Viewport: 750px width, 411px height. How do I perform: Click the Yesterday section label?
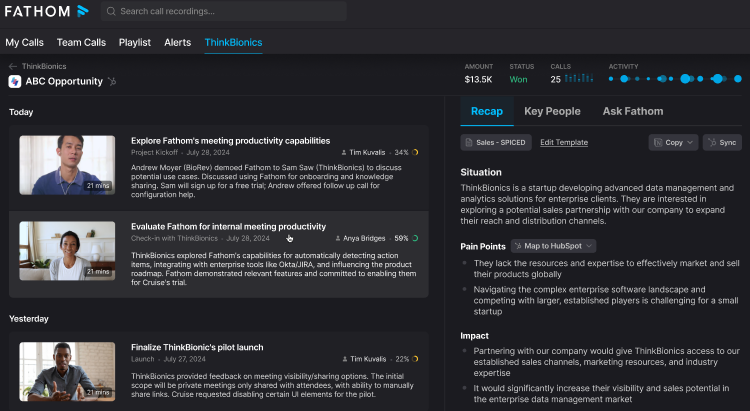(29, 319)
